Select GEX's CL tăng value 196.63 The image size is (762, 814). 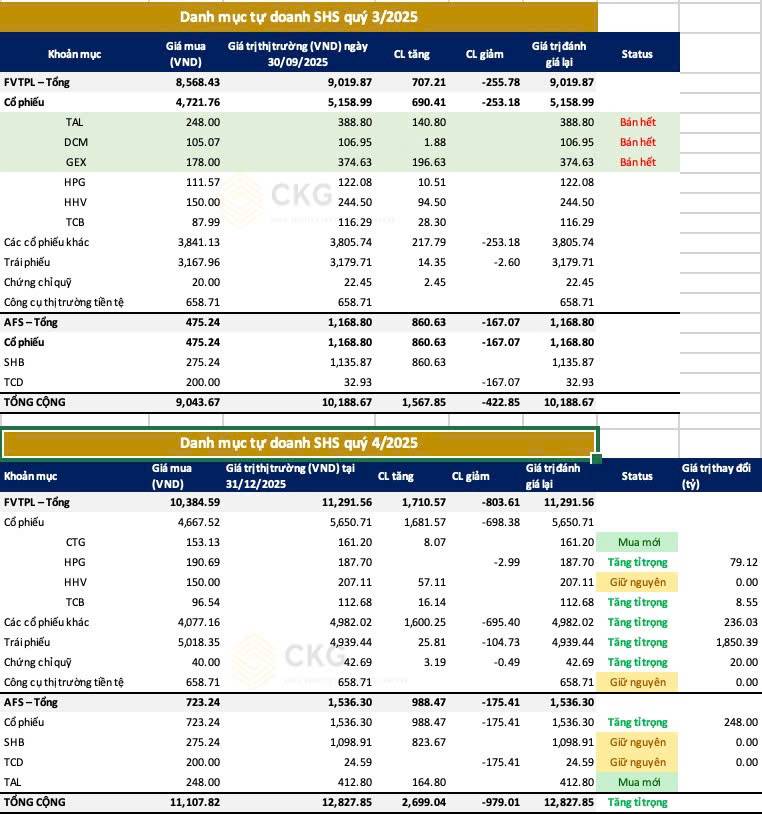pos(429,162)
